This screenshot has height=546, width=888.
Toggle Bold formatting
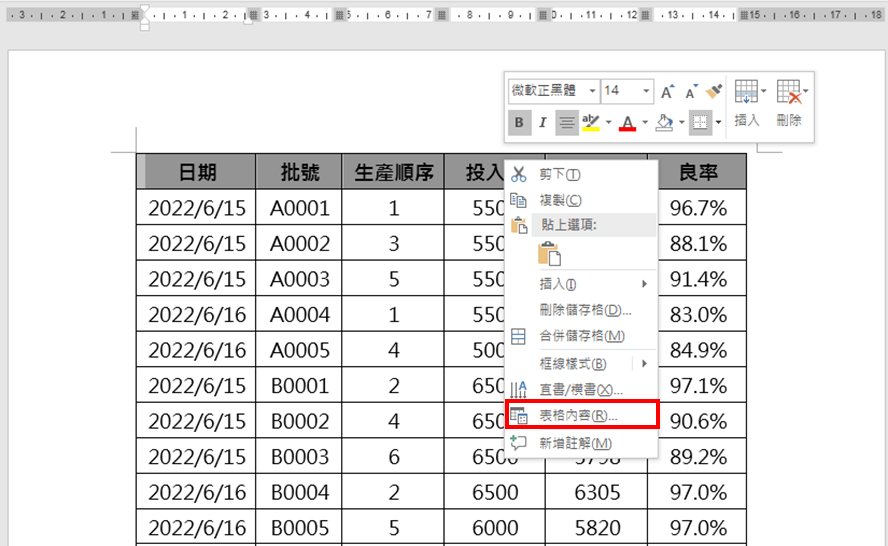[519, 123]
